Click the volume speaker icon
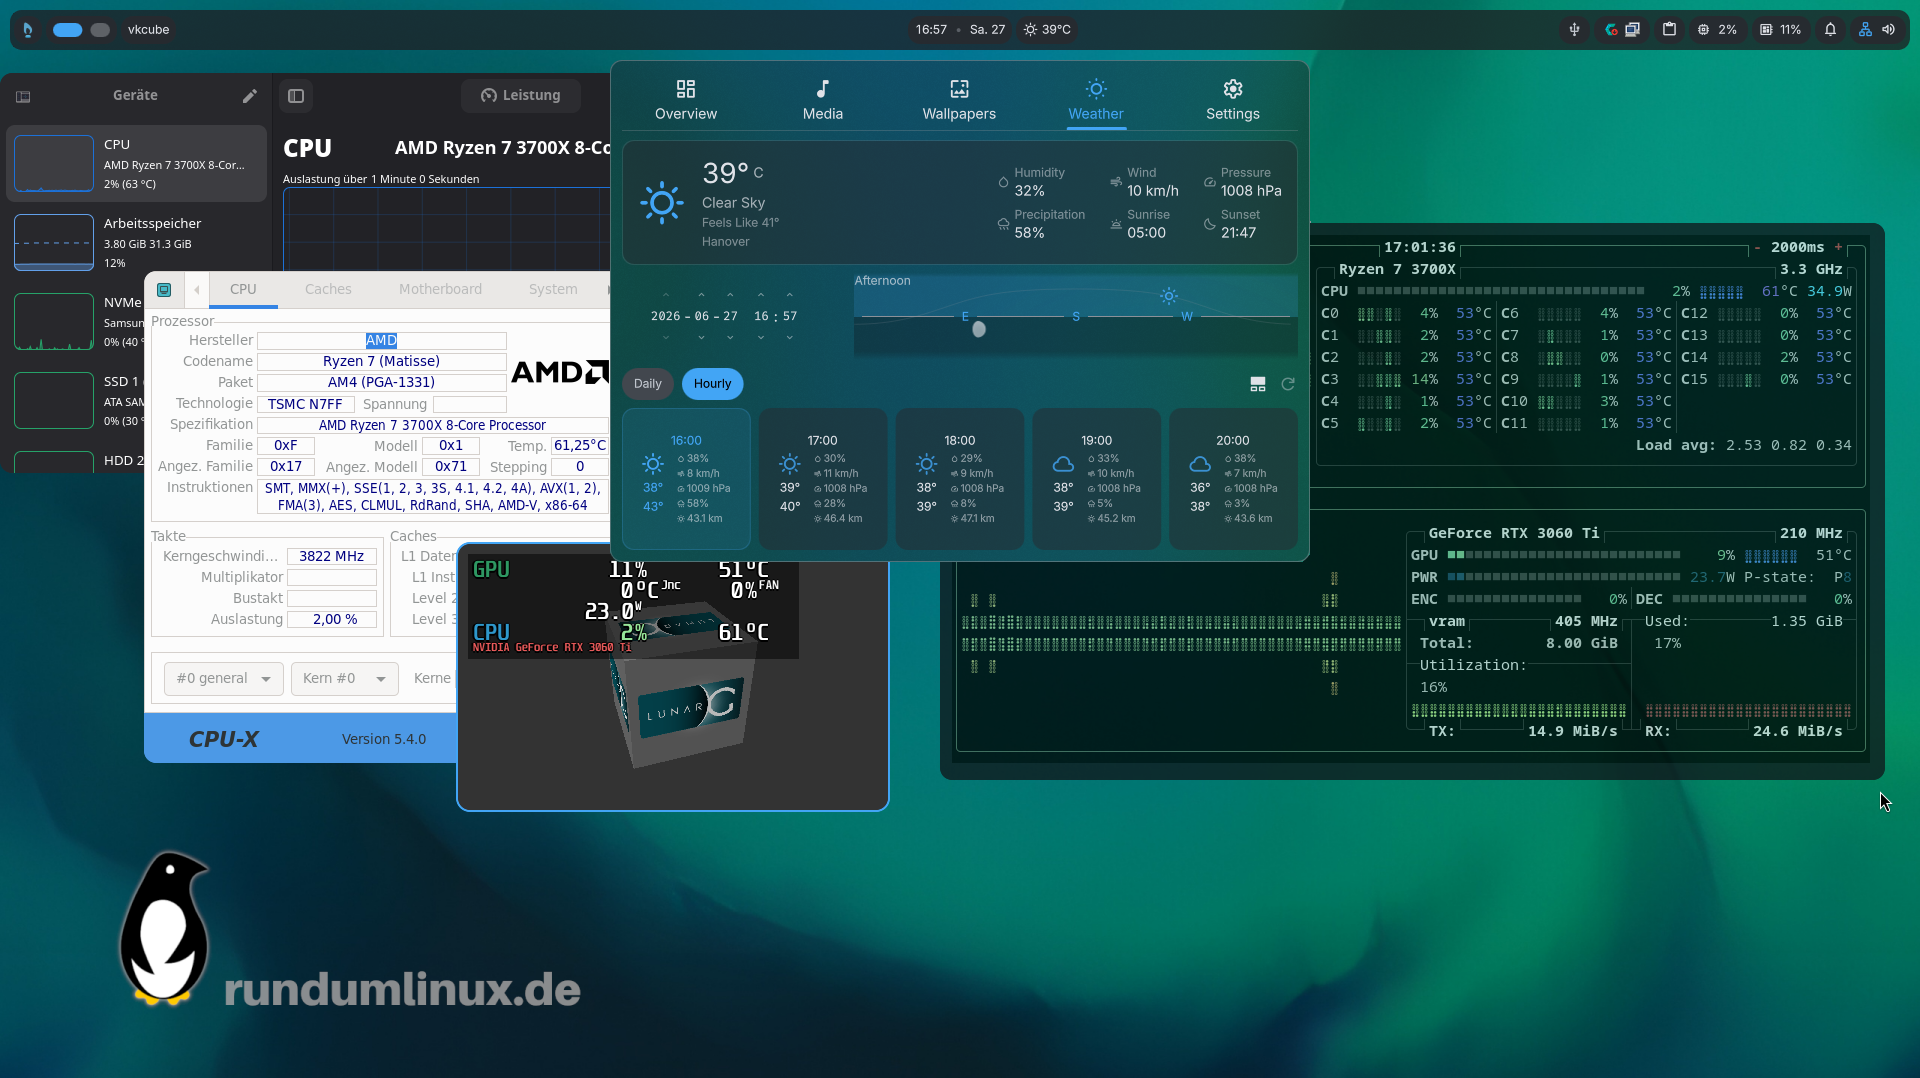The width and height of the screenshot is (1920, 1078). [x=1888, y=30]
